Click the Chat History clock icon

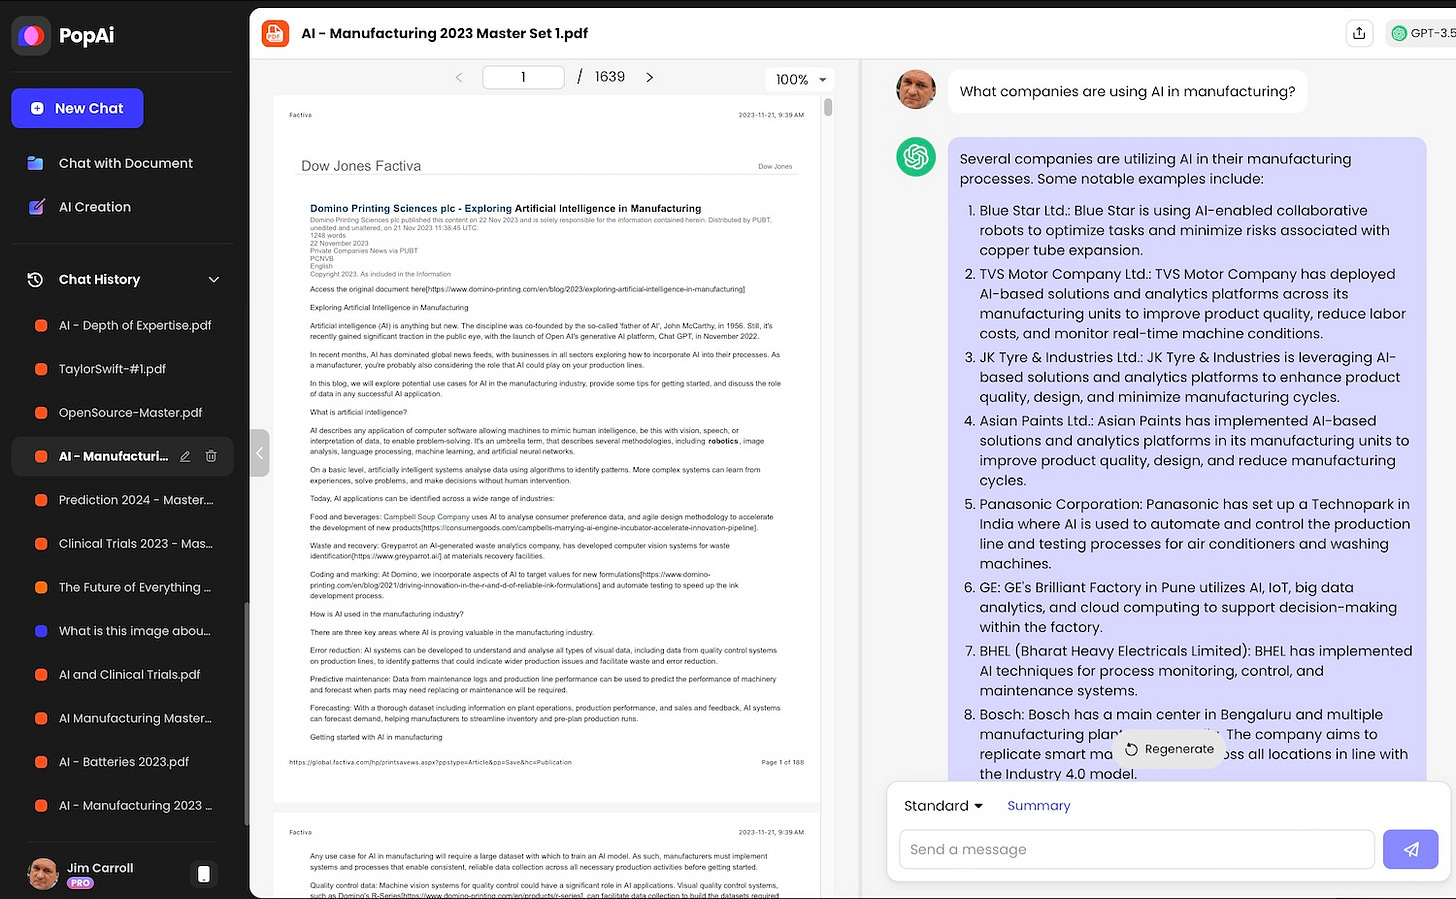35,280
